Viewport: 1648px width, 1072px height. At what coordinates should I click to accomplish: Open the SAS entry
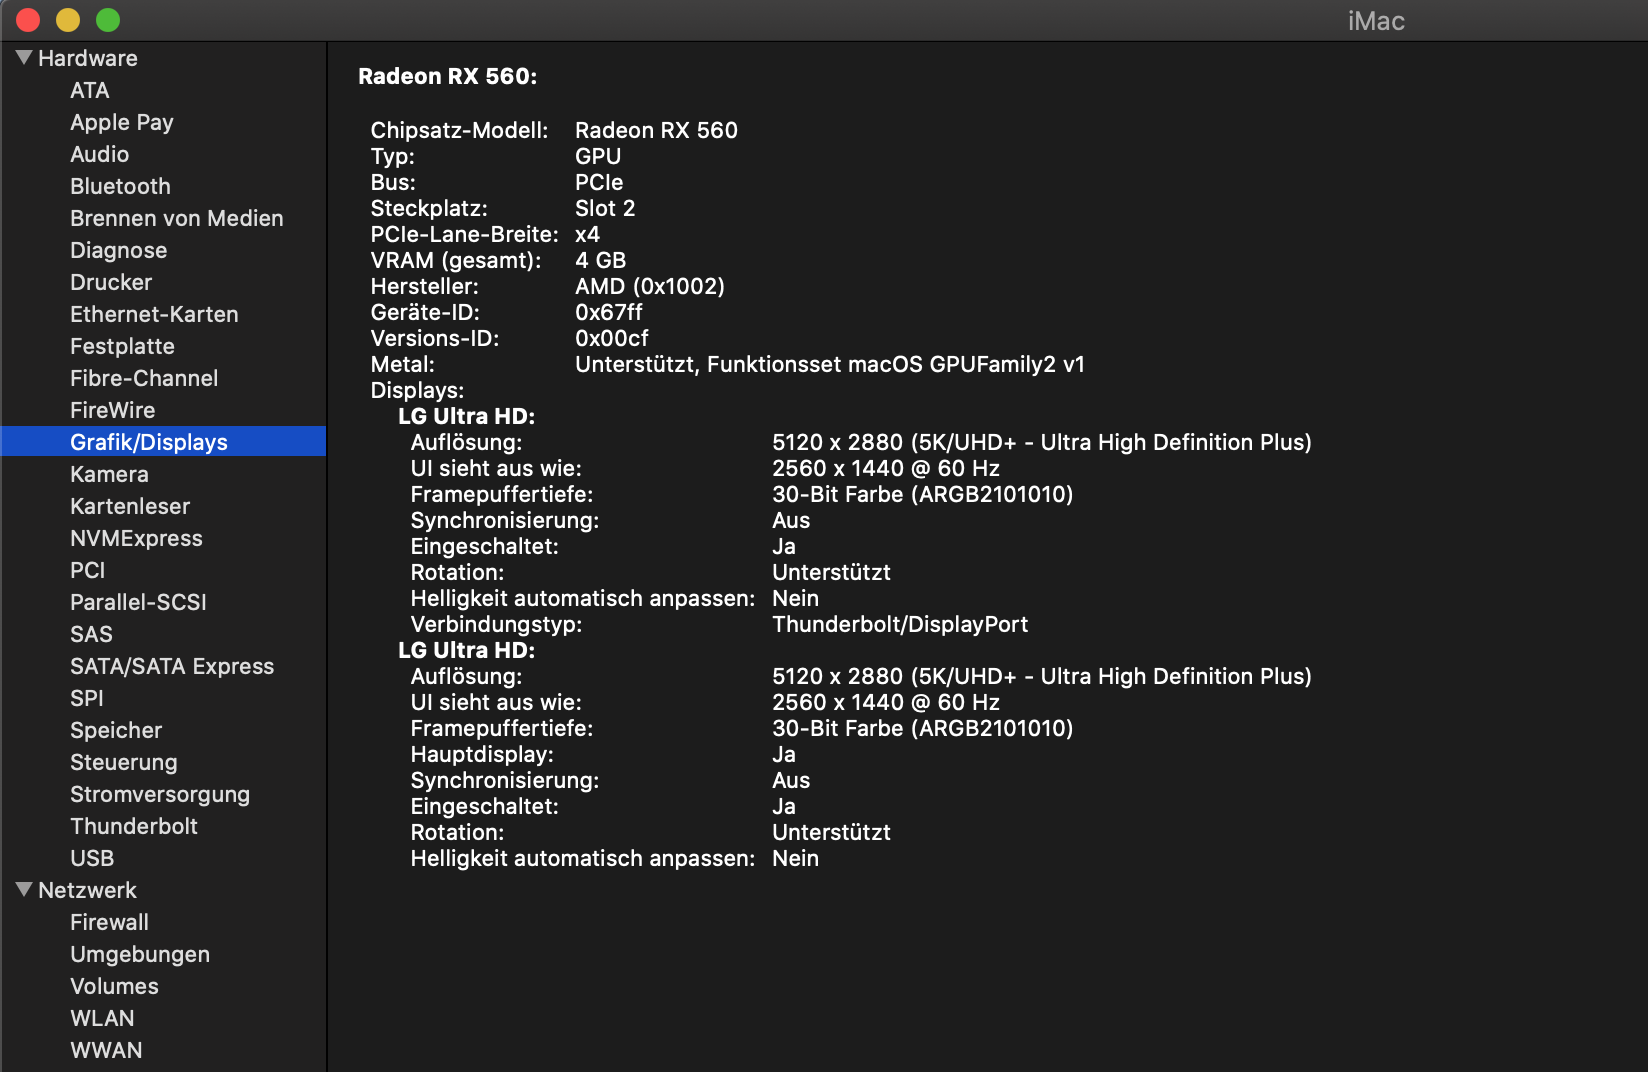coord(91,634)
